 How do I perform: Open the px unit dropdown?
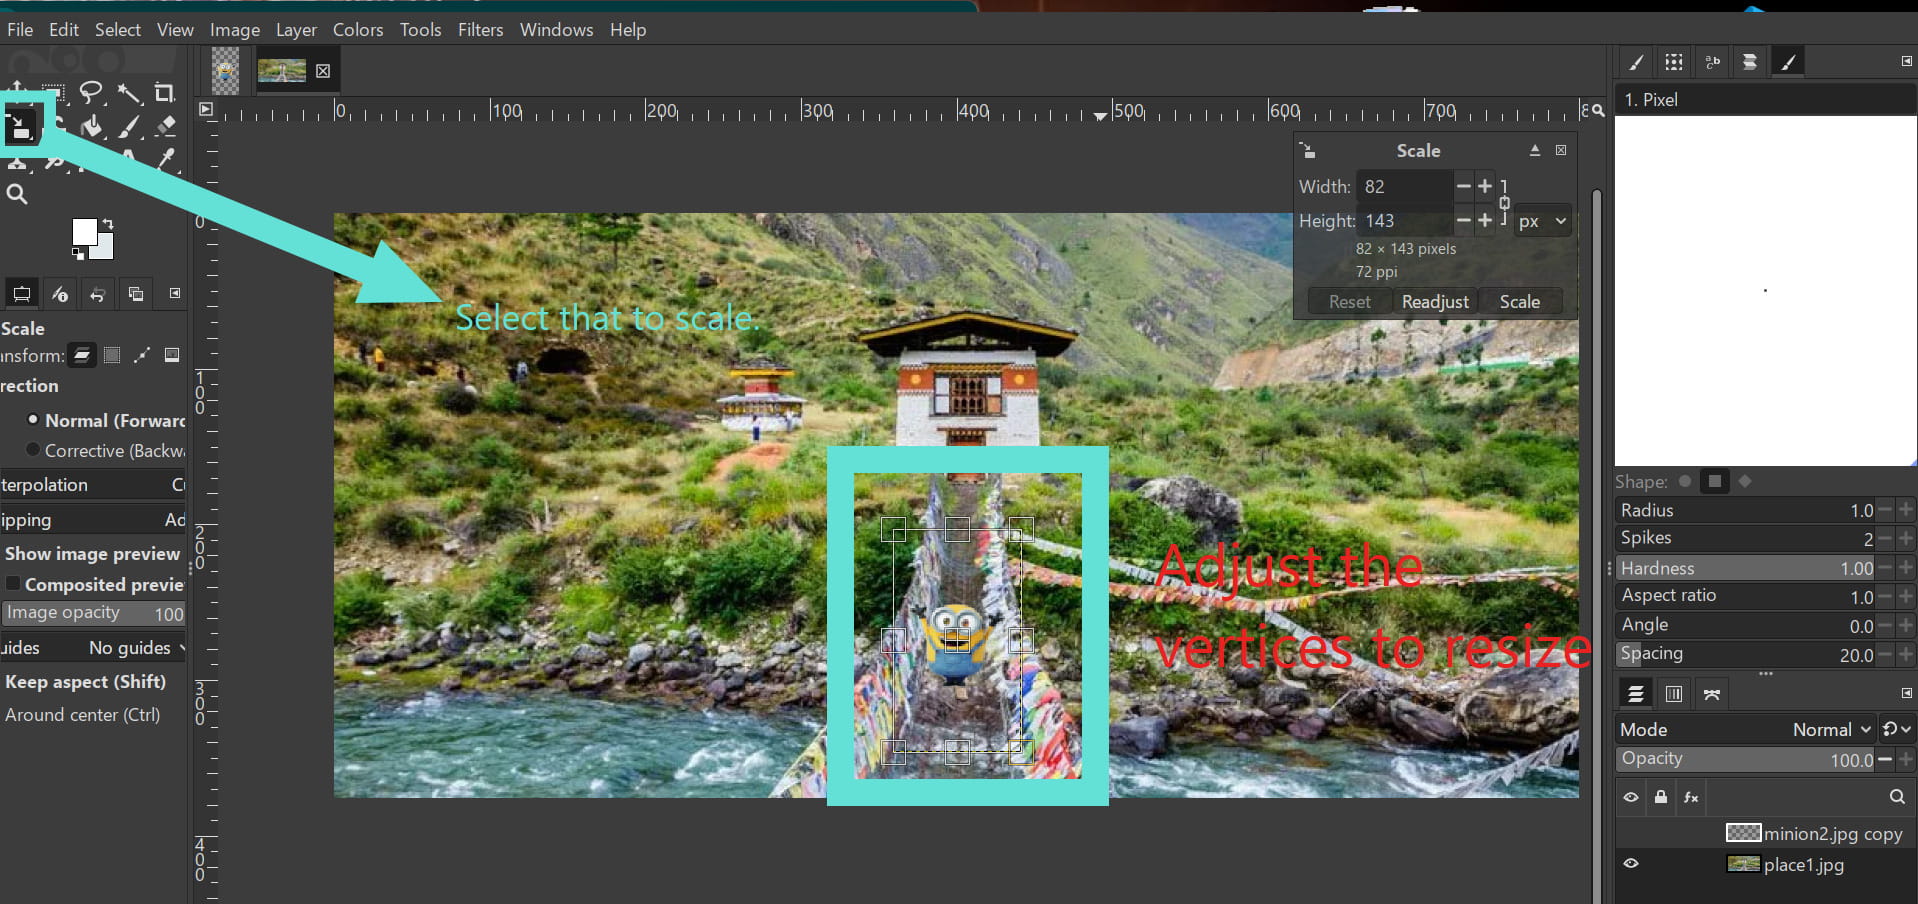point(1542,221)
